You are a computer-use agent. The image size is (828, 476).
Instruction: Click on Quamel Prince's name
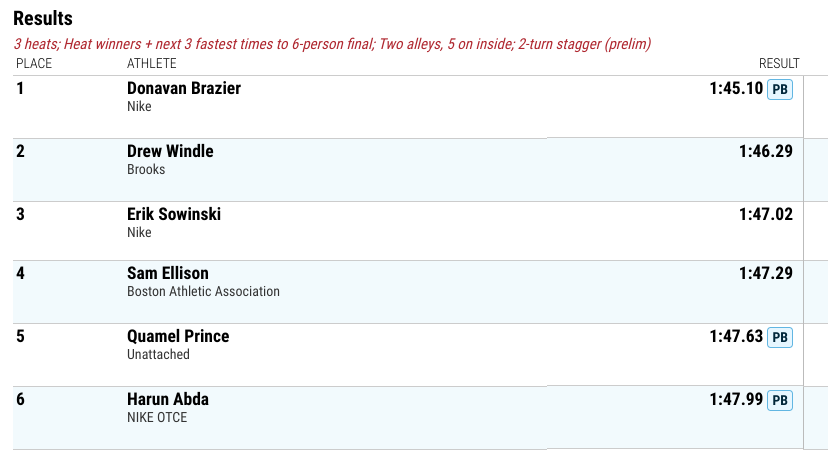(x=178, y=336)
